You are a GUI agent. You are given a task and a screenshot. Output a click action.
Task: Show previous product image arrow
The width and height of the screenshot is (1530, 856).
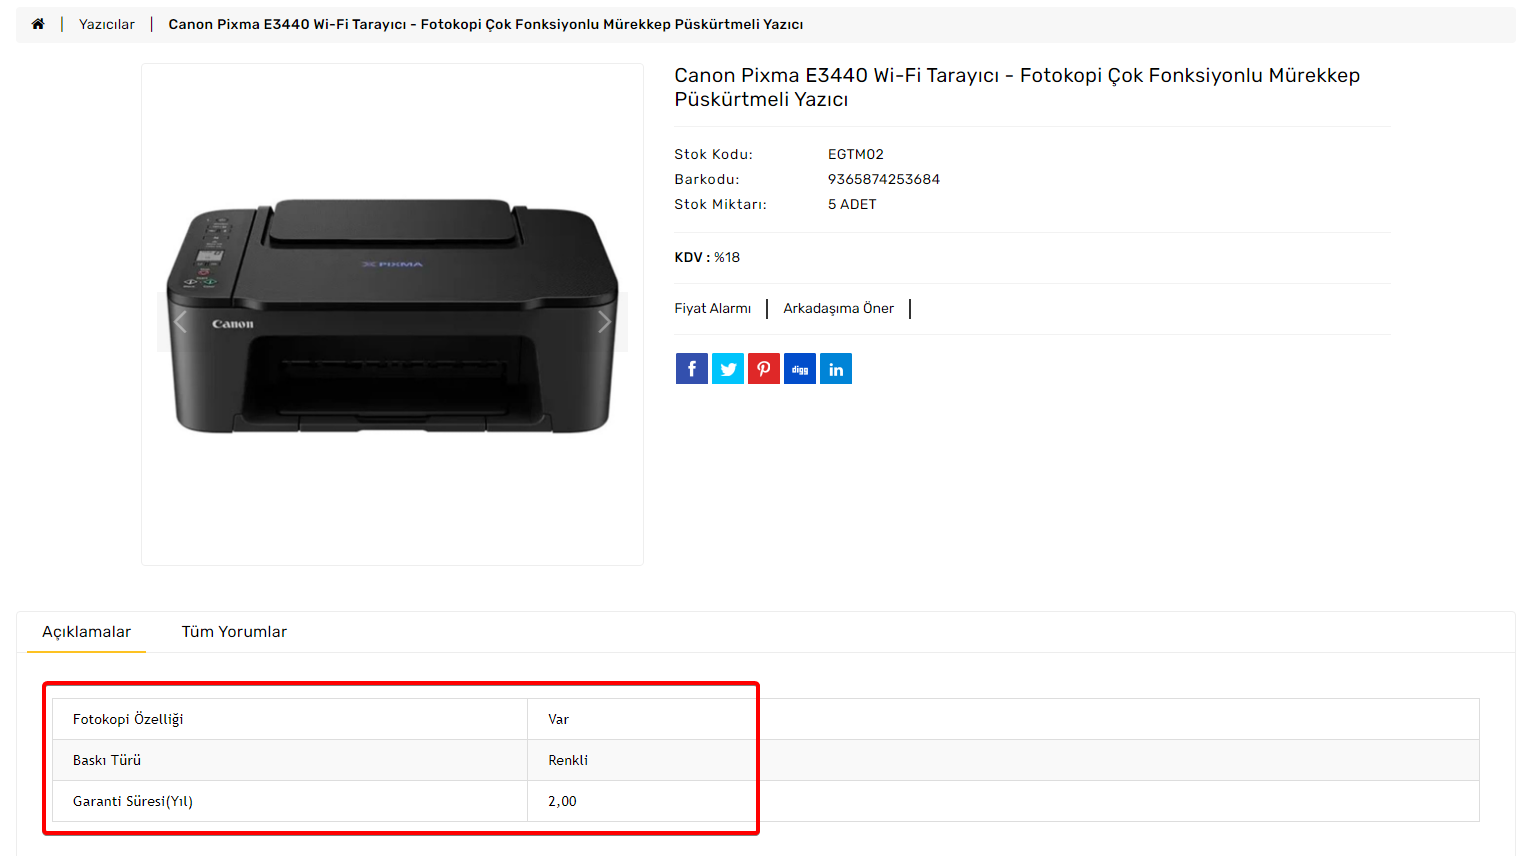coord(181,322)
